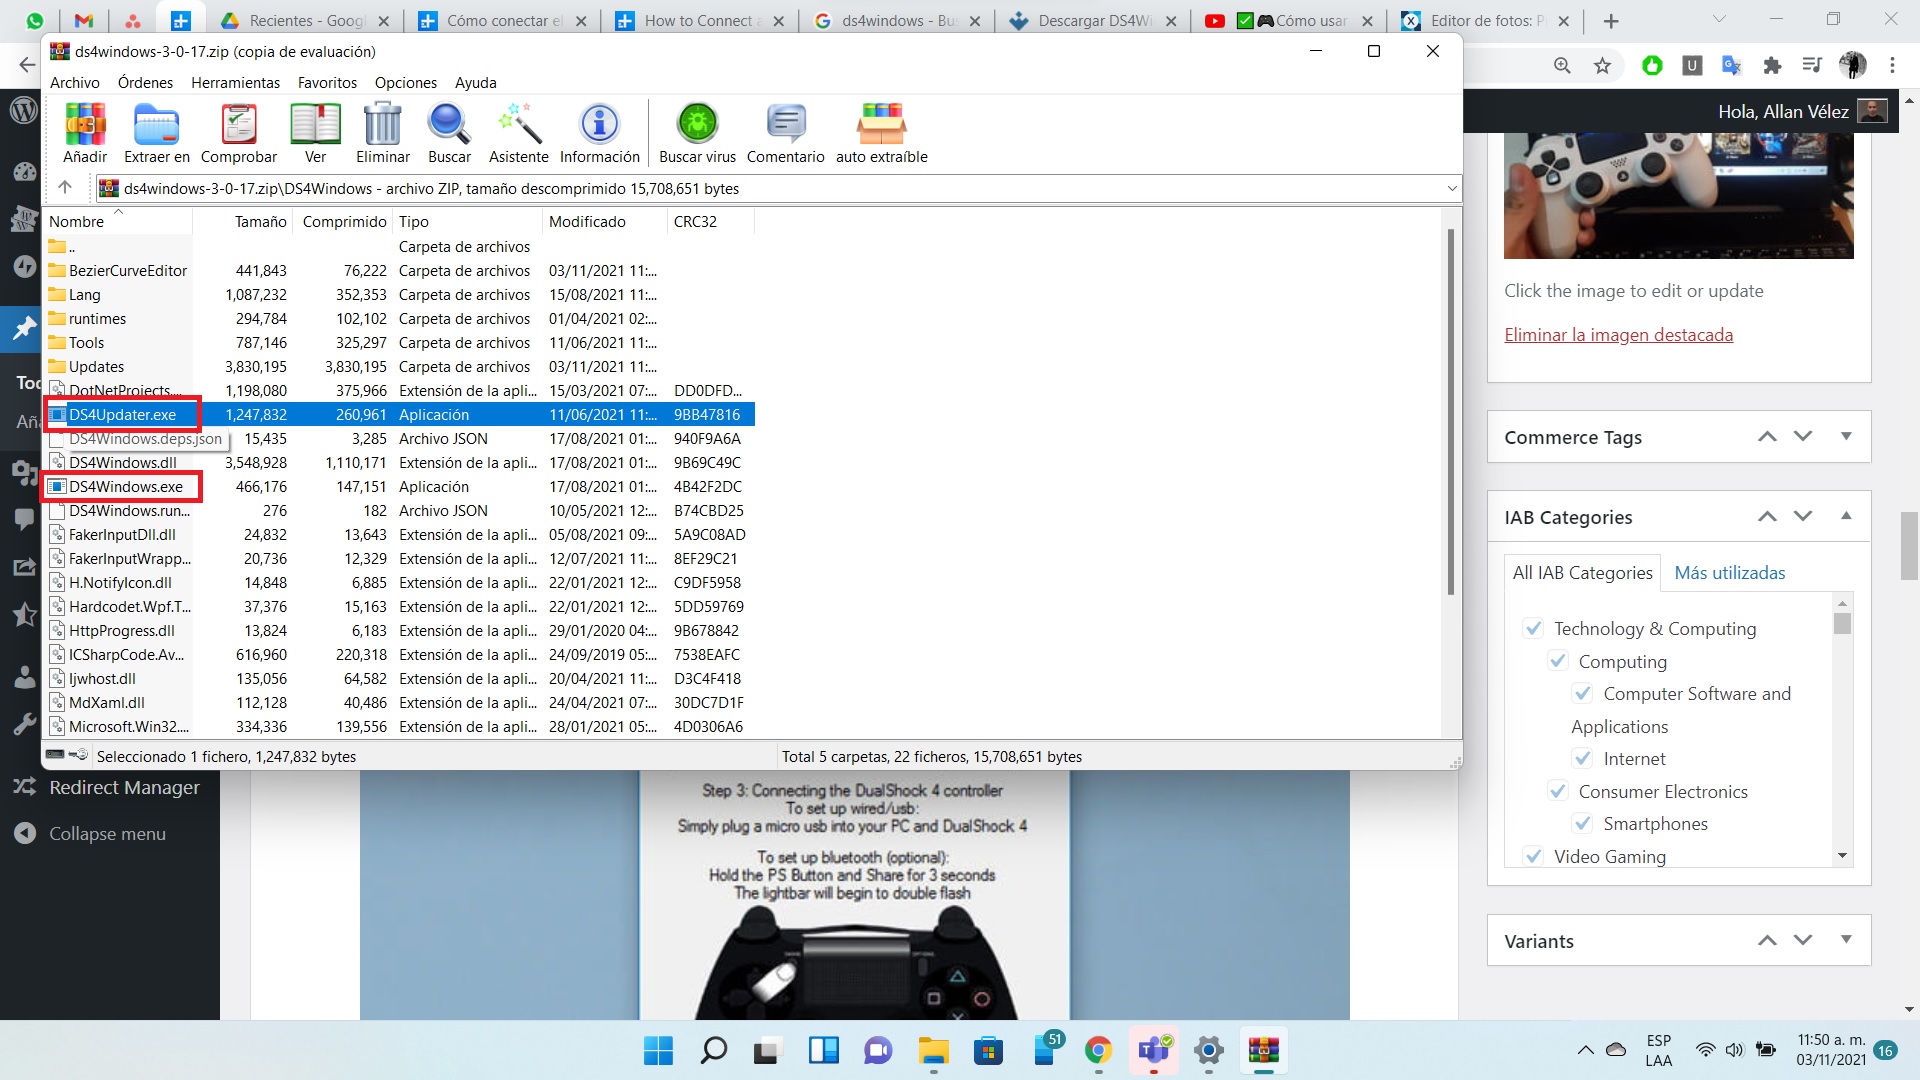Toggle the Video Gaming category checkbox
This screenshot has width=1920, height=1080.
coord(1534,856)
